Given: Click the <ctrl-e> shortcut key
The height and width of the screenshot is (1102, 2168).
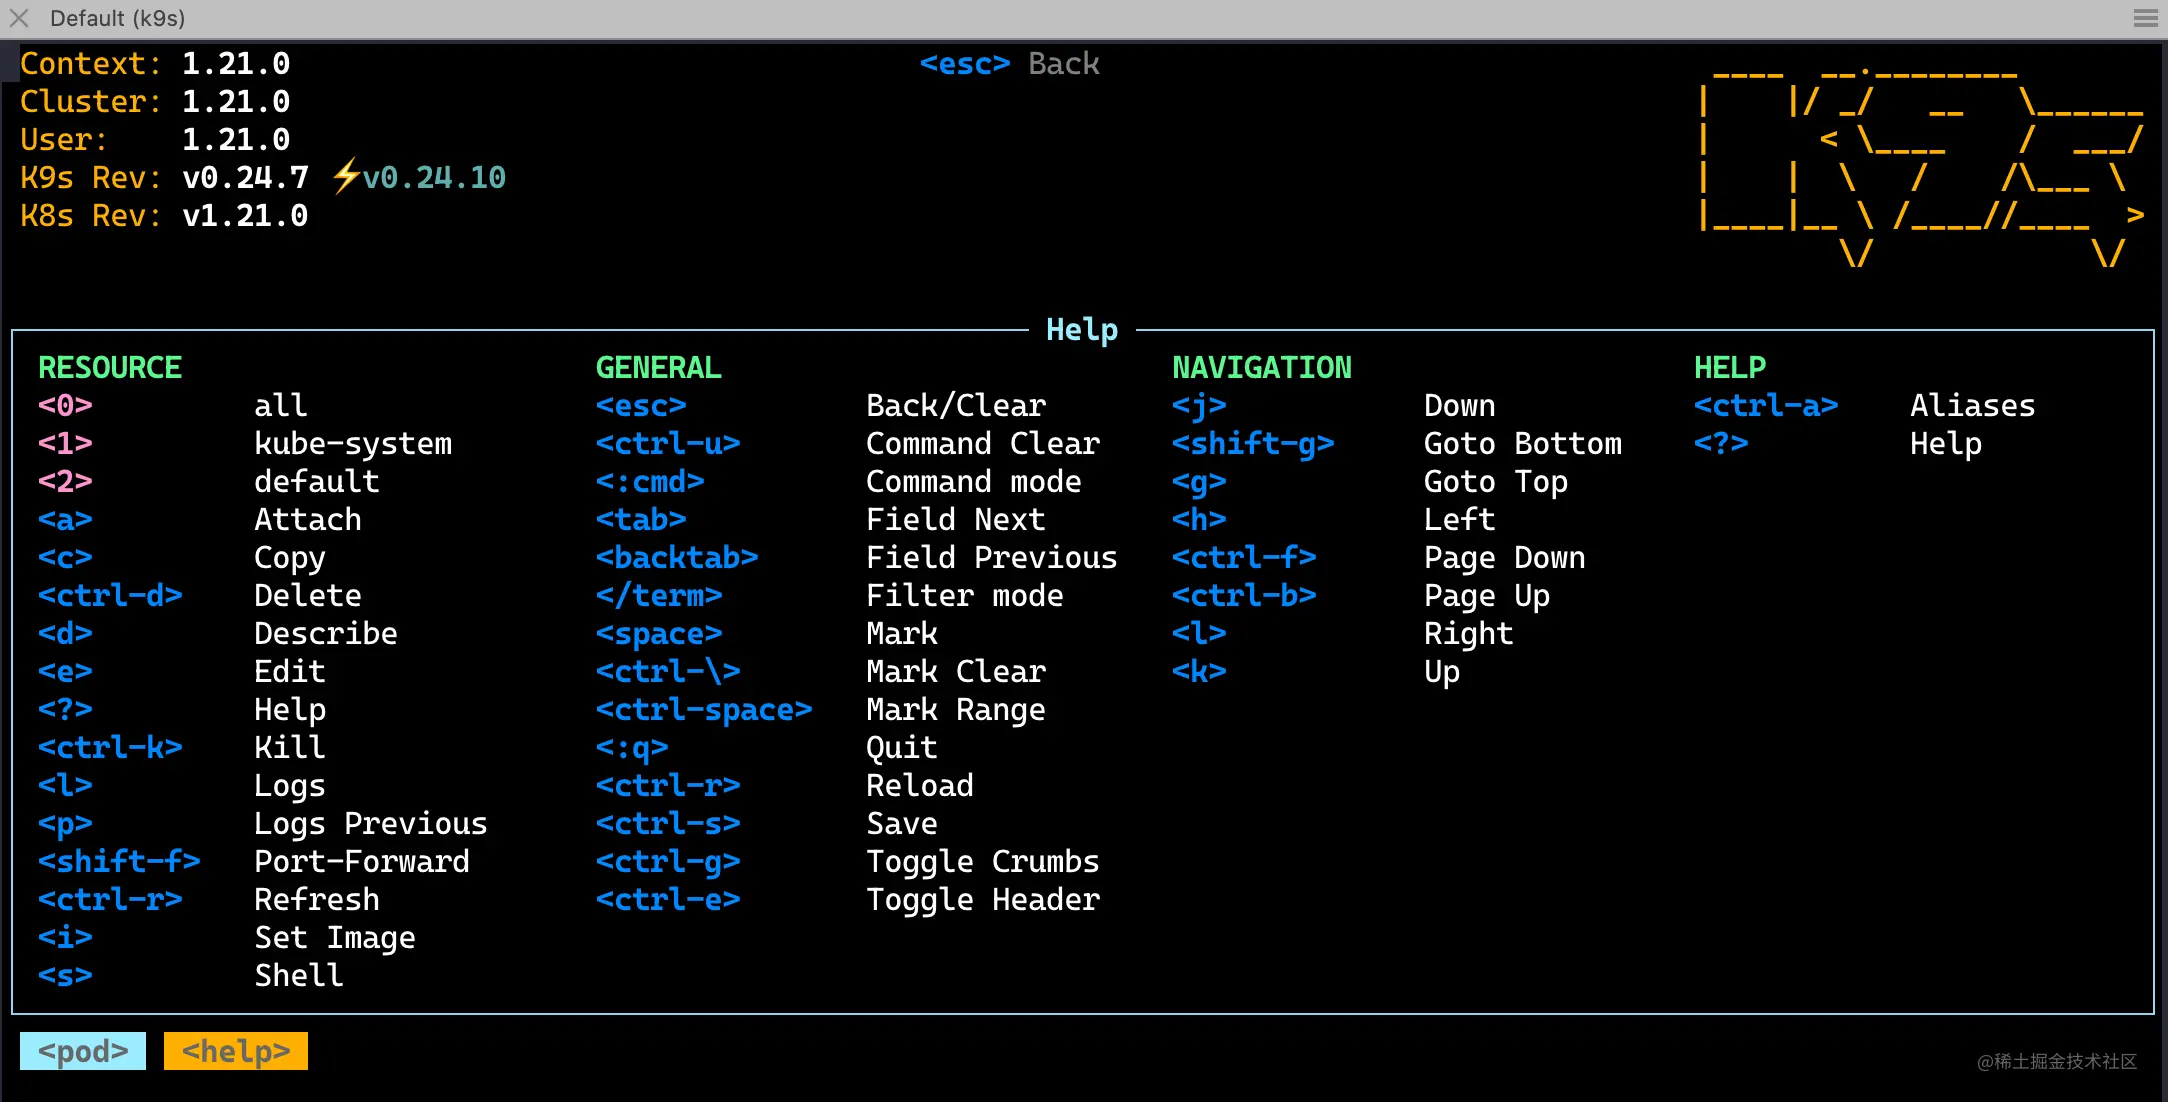Looking at the screenshot, I should 668,900.
